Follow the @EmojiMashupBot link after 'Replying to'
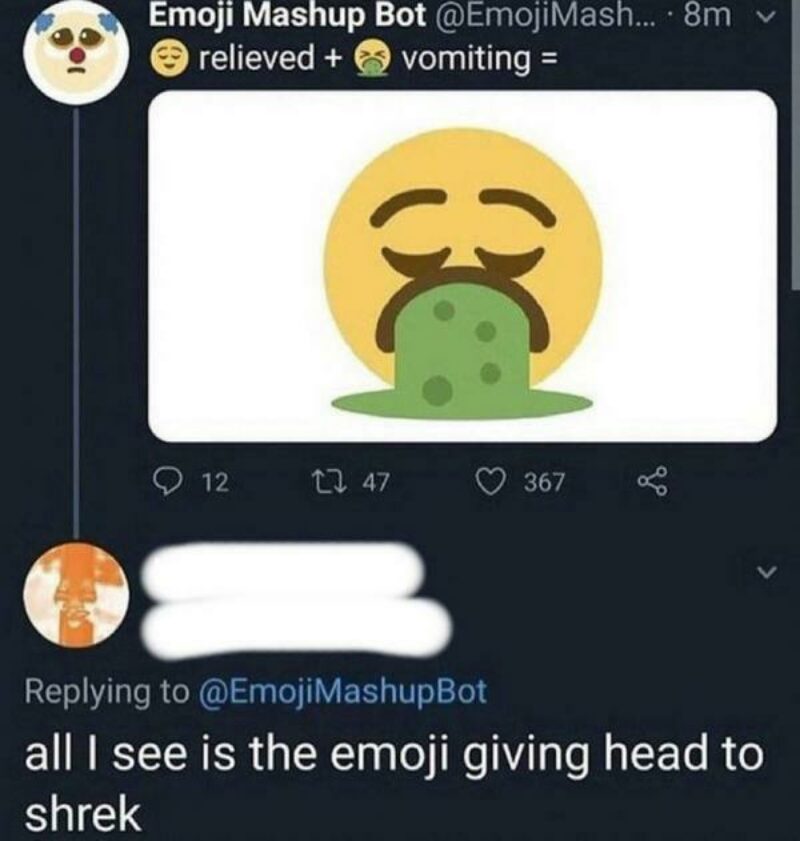 click(x=346, y=690)
